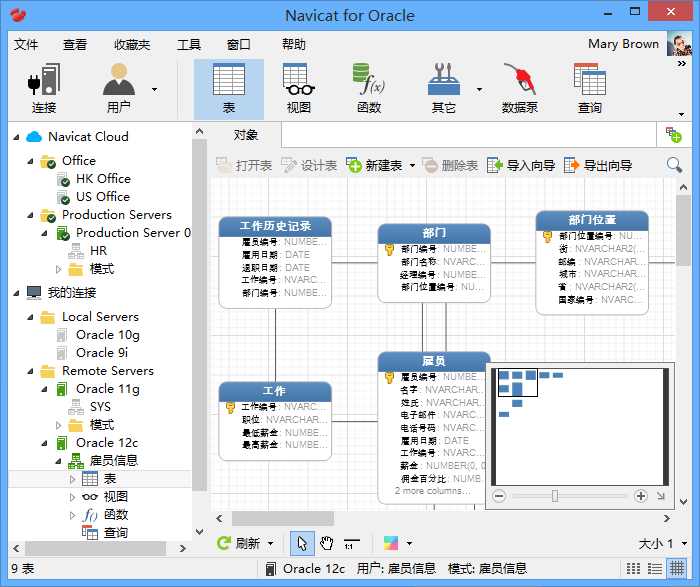This screenshot has height=587, width=700.
Task: Select the 部门位置 table header in diagram
Action: [x=592, y=220]
